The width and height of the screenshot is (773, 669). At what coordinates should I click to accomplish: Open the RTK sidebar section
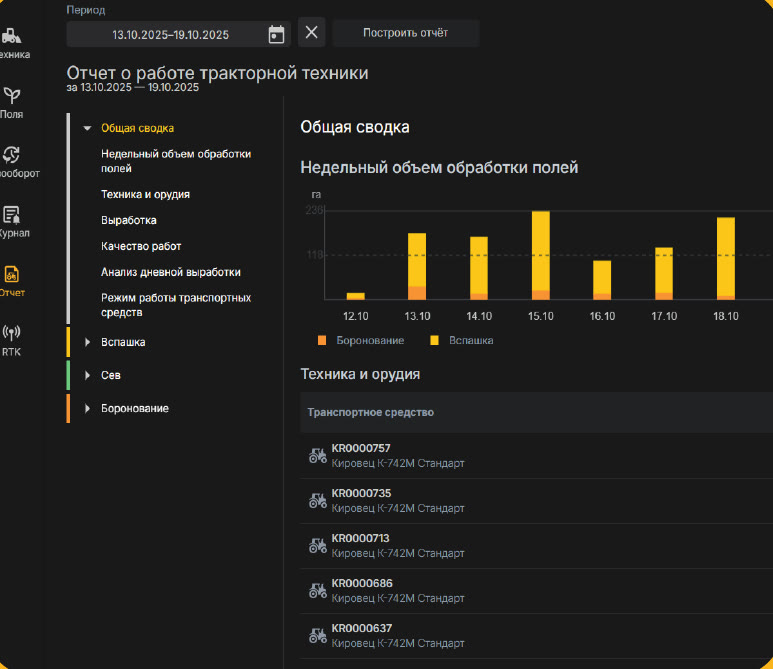[x=12, y=341]
